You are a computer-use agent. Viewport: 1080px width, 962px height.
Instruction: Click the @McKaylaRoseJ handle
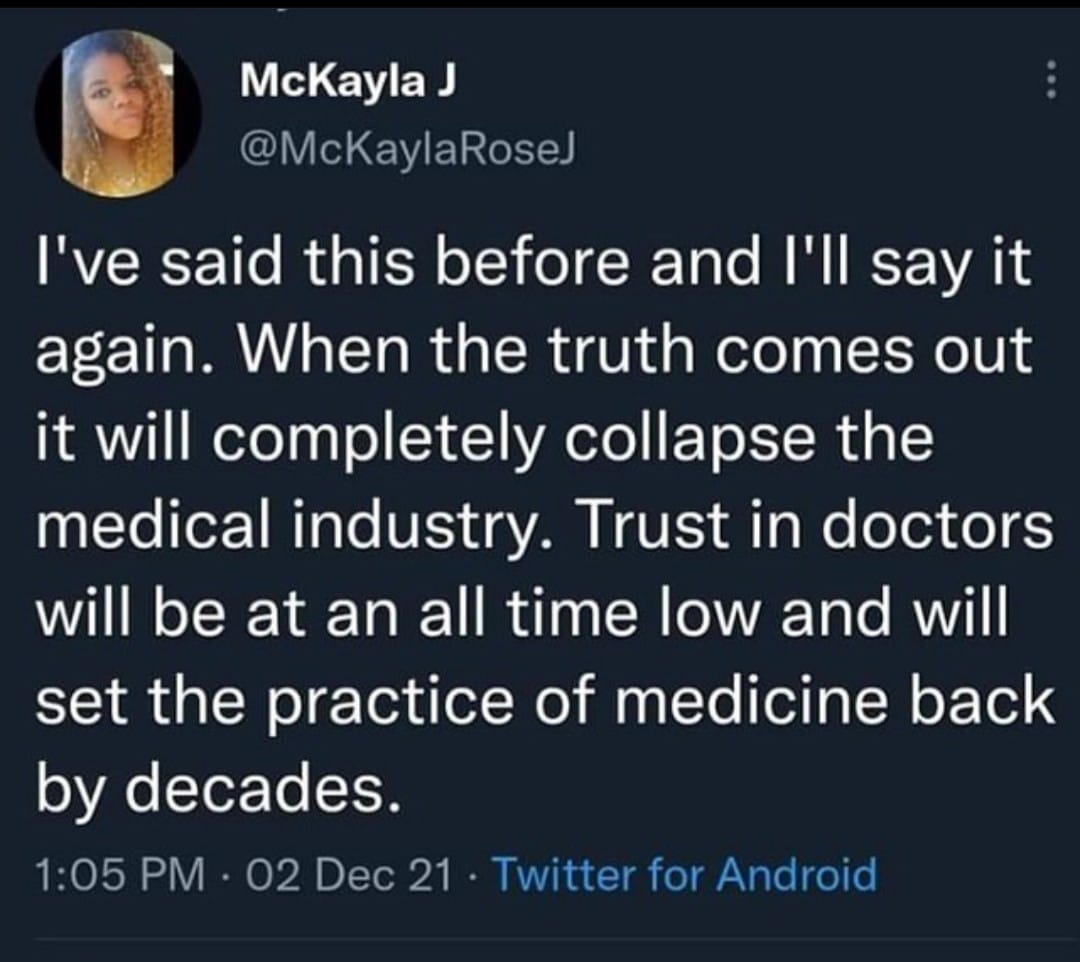(409, 149)
